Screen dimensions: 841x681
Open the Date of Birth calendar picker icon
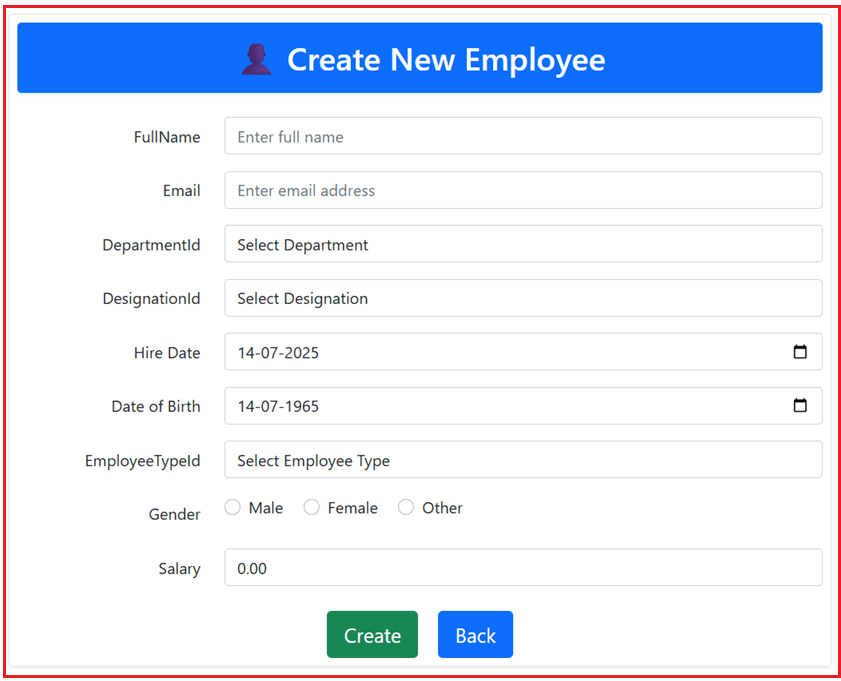pyautogui.click(x=800, y=405)
